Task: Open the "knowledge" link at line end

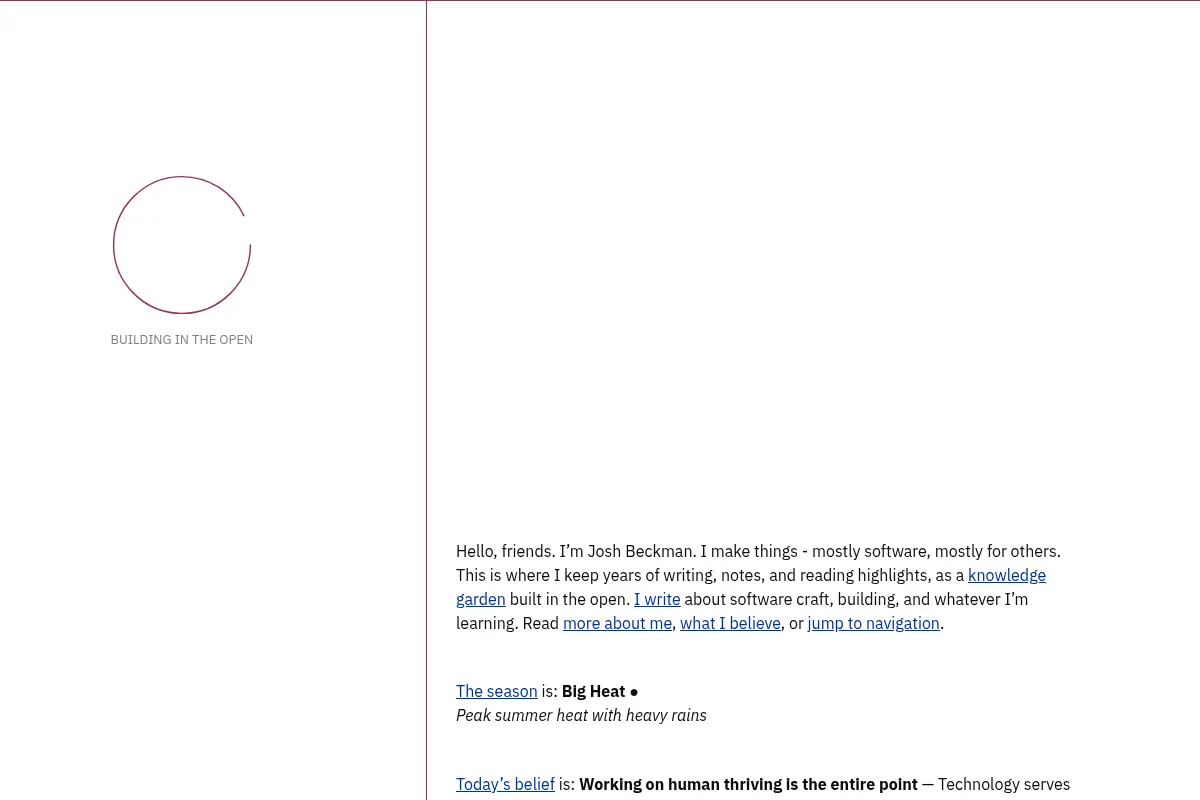Action: pyautogui.click(x=1007, y=575)
